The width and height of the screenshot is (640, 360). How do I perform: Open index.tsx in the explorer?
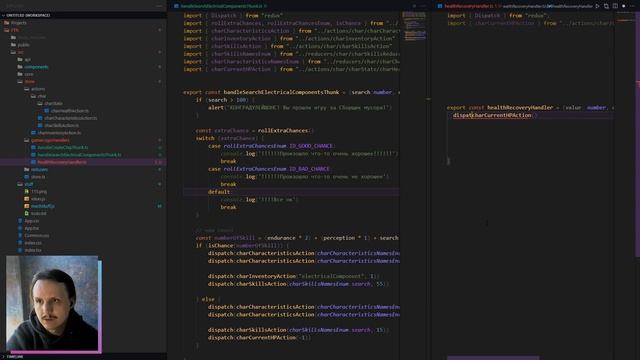[33, 250]
